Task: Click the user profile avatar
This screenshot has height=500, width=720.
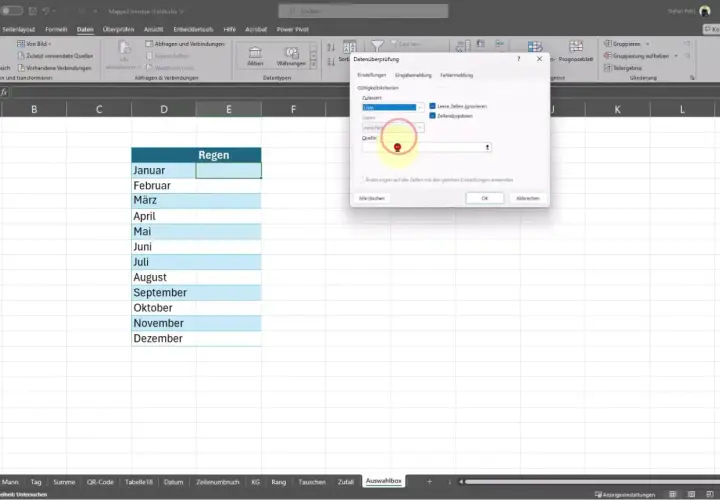Action: (x=705, y=11)
